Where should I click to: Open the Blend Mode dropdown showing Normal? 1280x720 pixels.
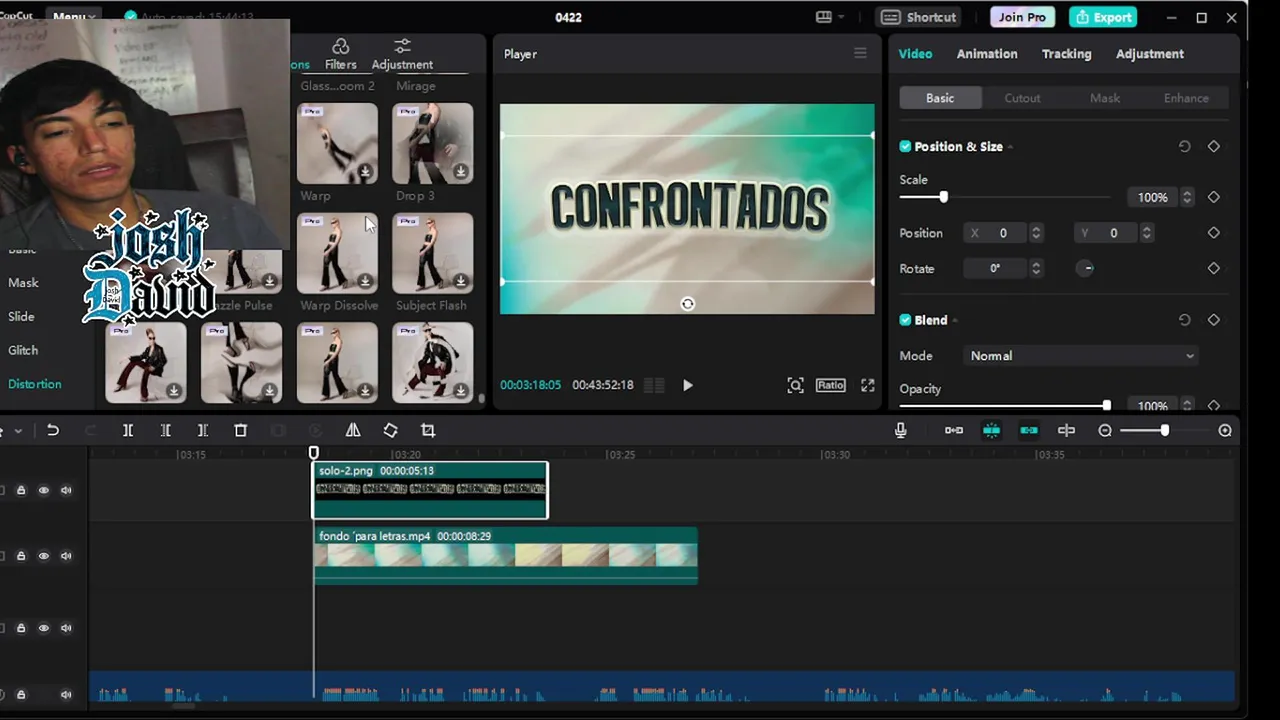pyautogui.click(x=1081, y=356)
